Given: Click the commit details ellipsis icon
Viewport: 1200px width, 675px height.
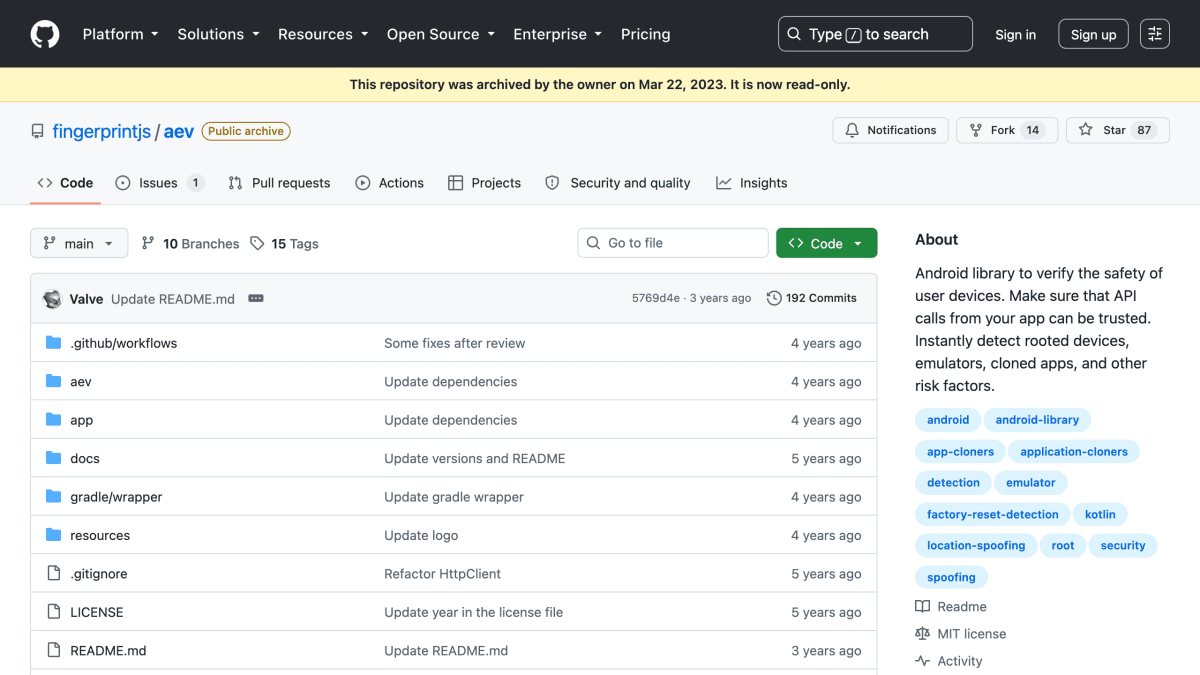Looking at the screenshot, I should pos(256,298).
